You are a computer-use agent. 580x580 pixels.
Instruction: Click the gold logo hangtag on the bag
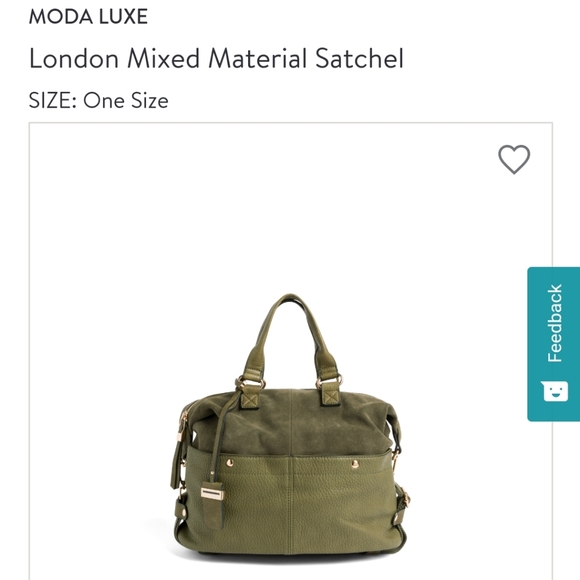pos(212,494)
